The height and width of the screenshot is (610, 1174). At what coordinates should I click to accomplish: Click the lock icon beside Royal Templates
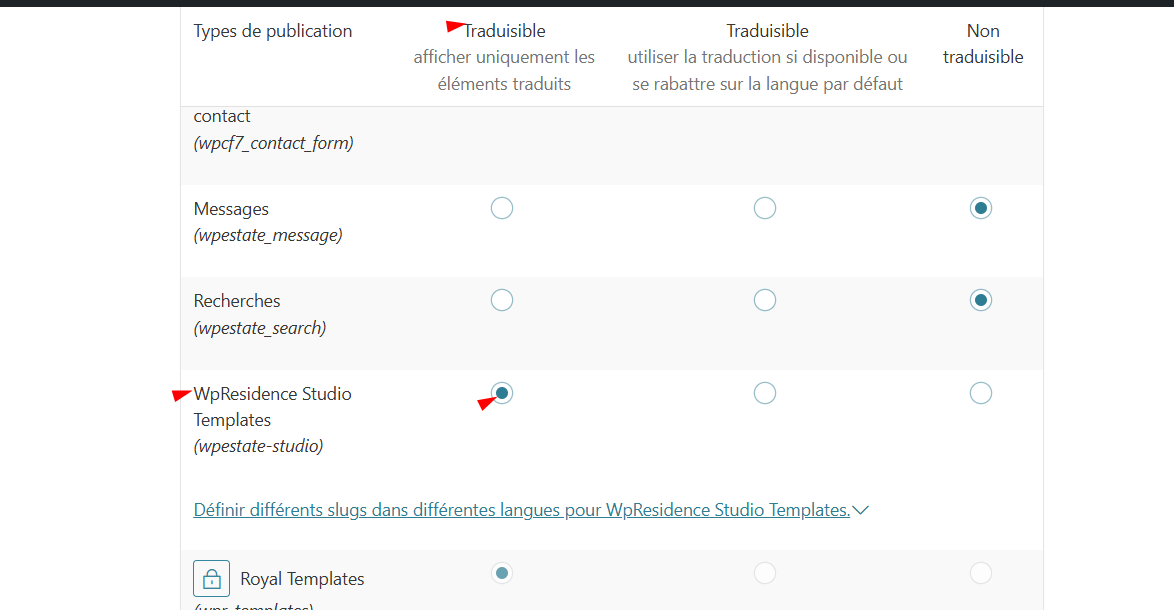[x=211, y=579]
